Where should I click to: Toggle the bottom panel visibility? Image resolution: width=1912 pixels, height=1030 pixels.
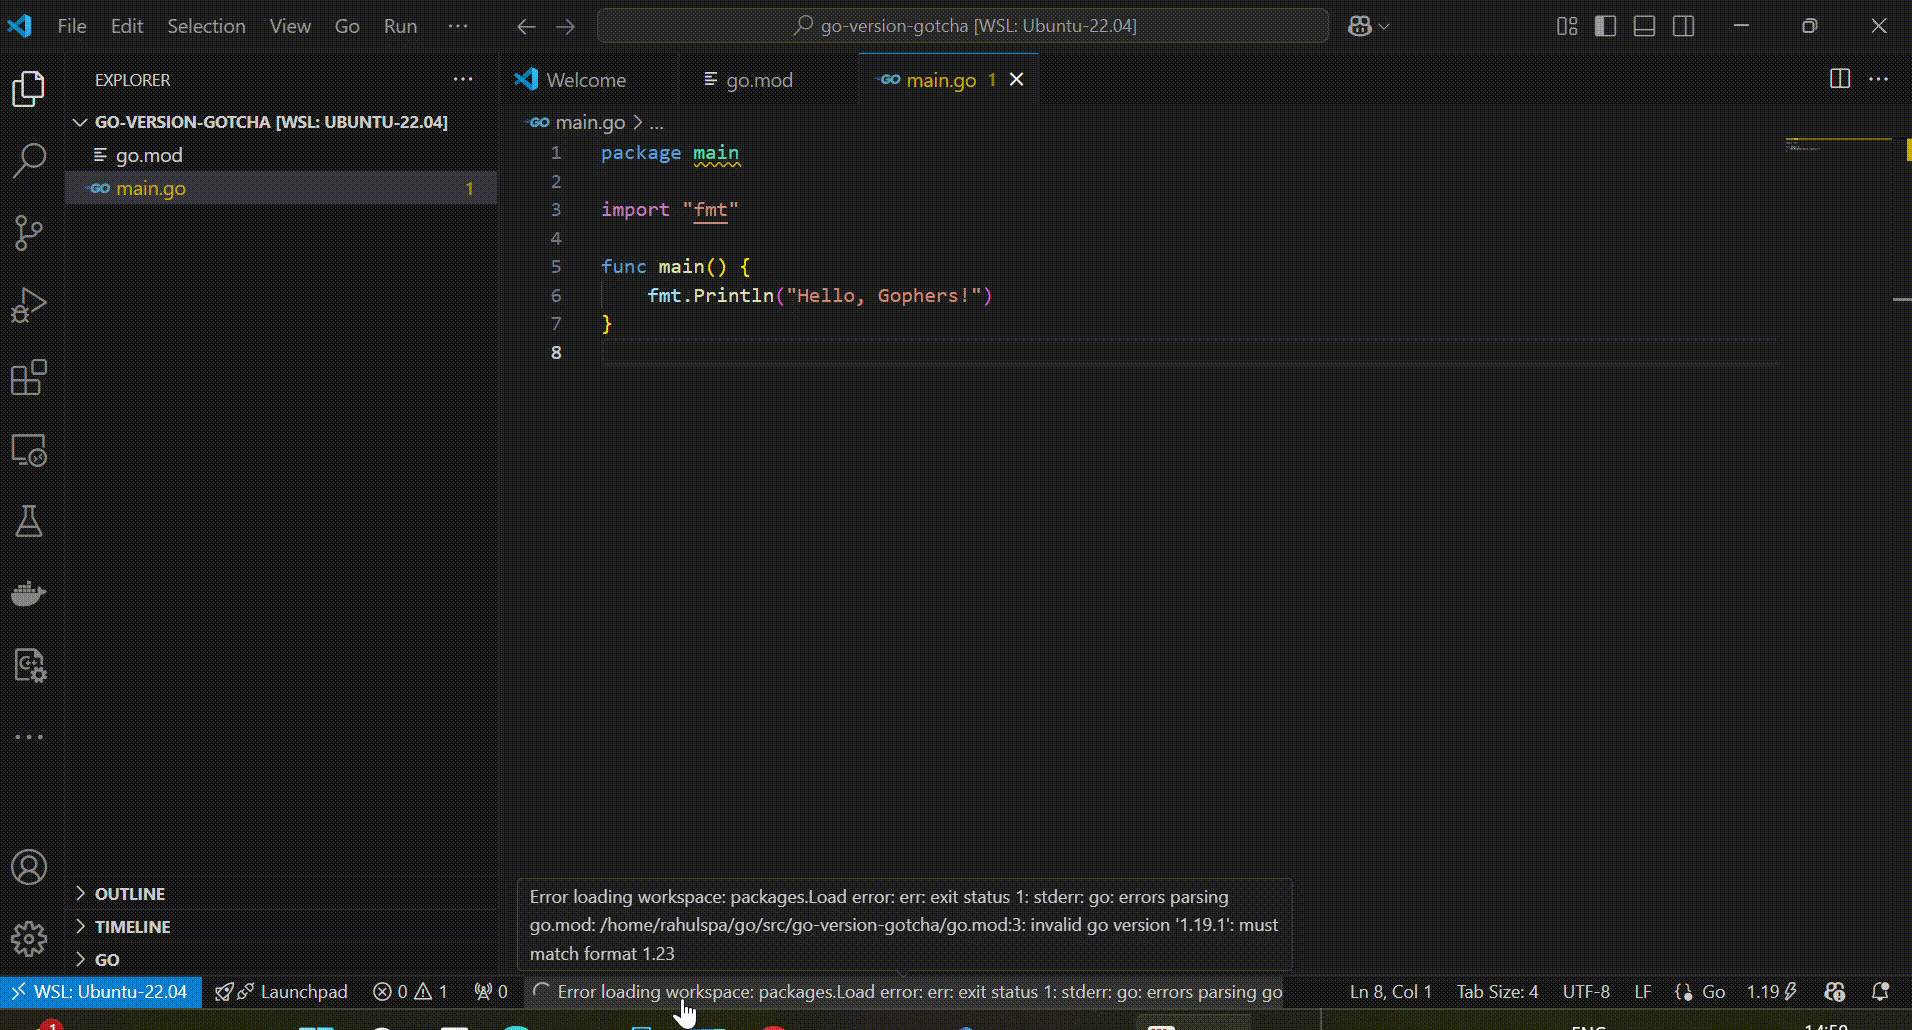[1644, 26]
